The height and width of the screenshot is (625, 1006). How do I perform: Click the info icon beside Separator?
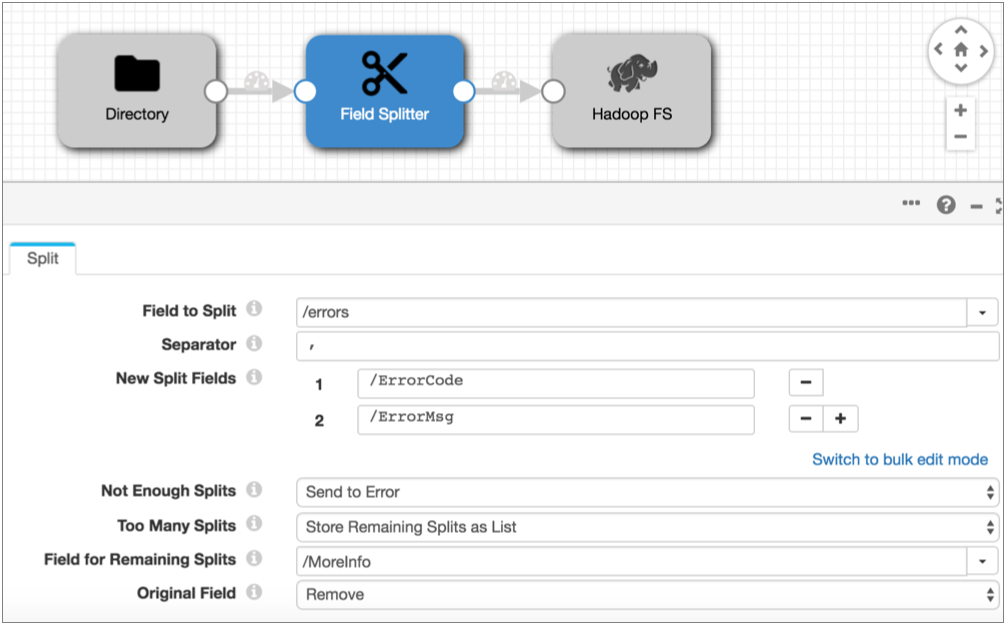254,344
